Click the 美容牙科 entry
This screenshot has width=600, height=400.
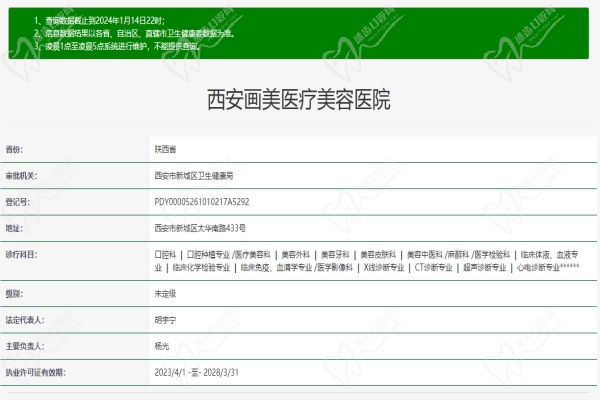[x=335, y=255]
